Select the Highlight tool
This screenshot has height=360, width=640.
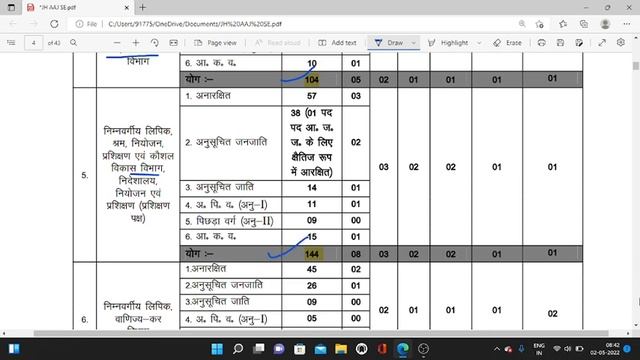448,42
